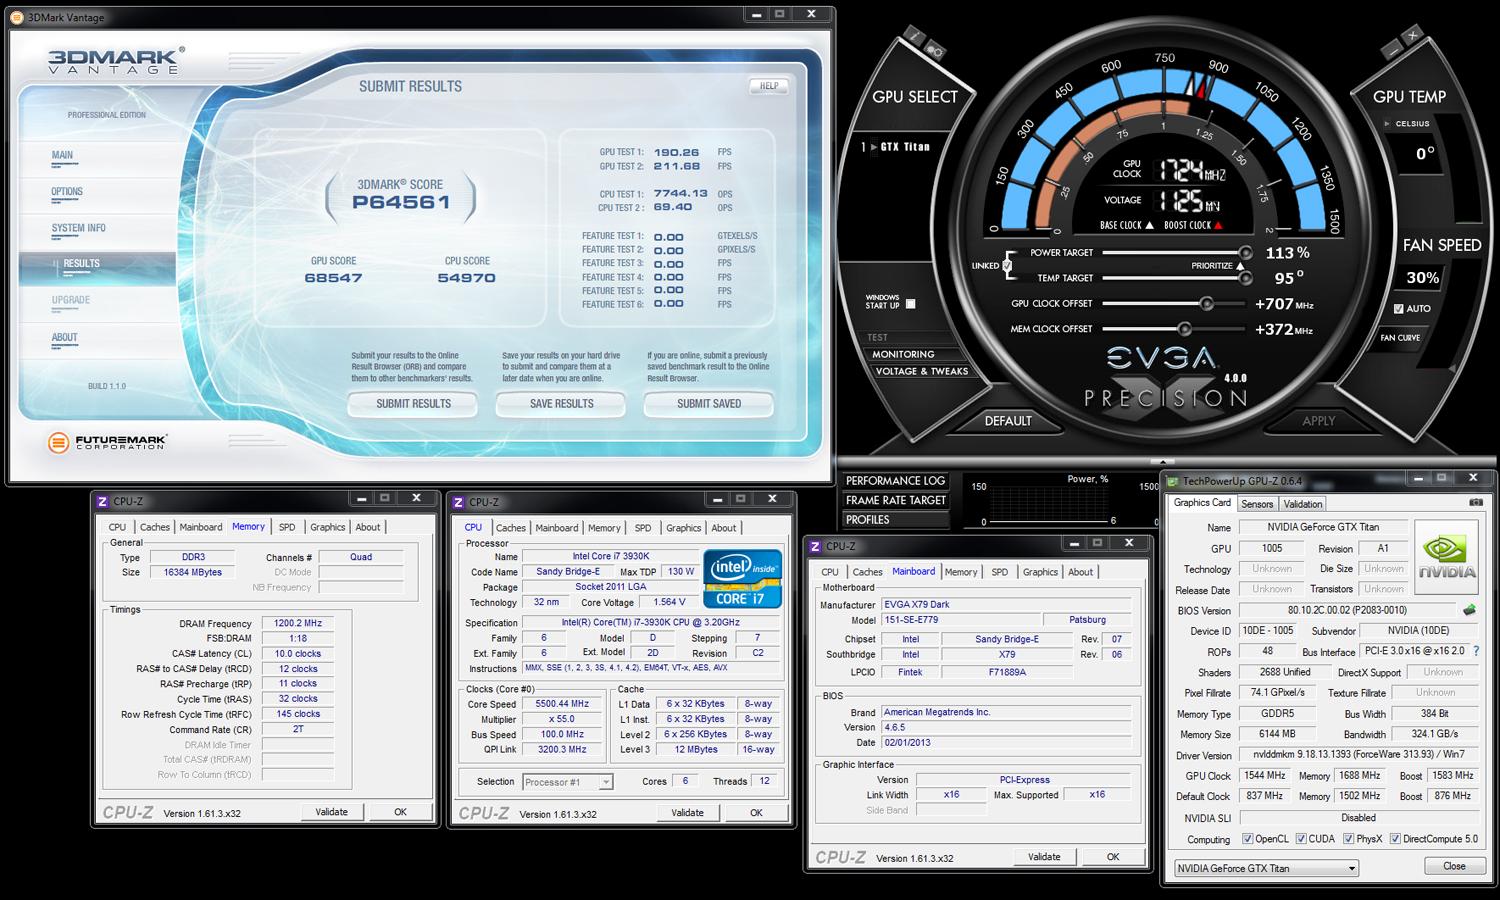The width and height of the screenshot is (1500, 900).
Task: Open the Processor #1 selection dropdown in CPU-Z
Action: point(567,782)
